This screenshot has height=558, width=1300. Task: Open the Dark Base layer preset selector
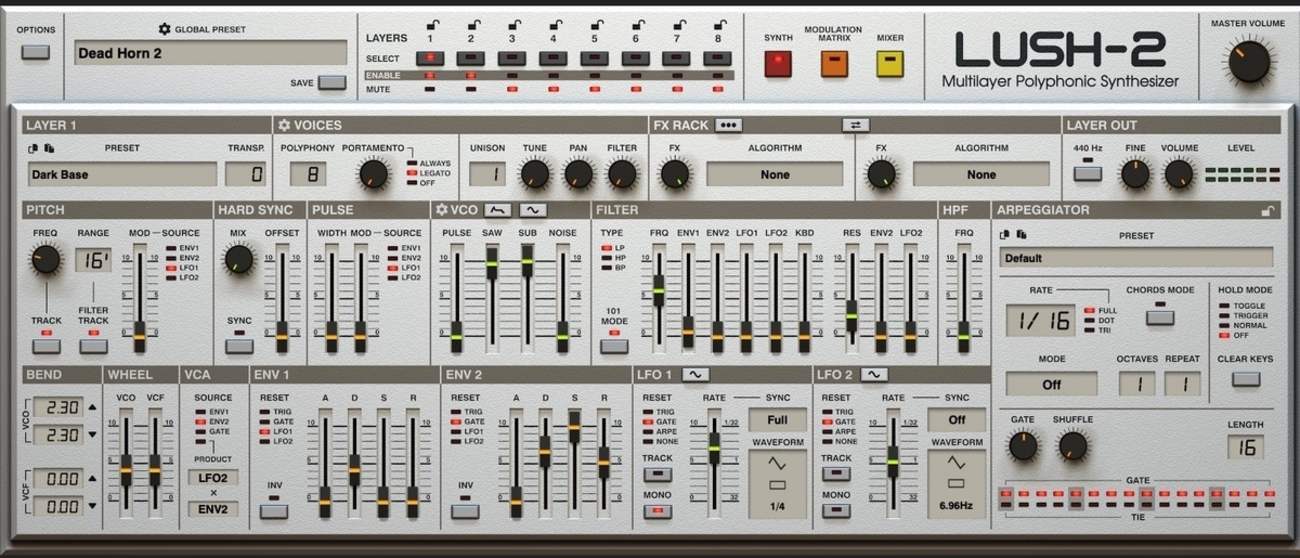point(122,175)
